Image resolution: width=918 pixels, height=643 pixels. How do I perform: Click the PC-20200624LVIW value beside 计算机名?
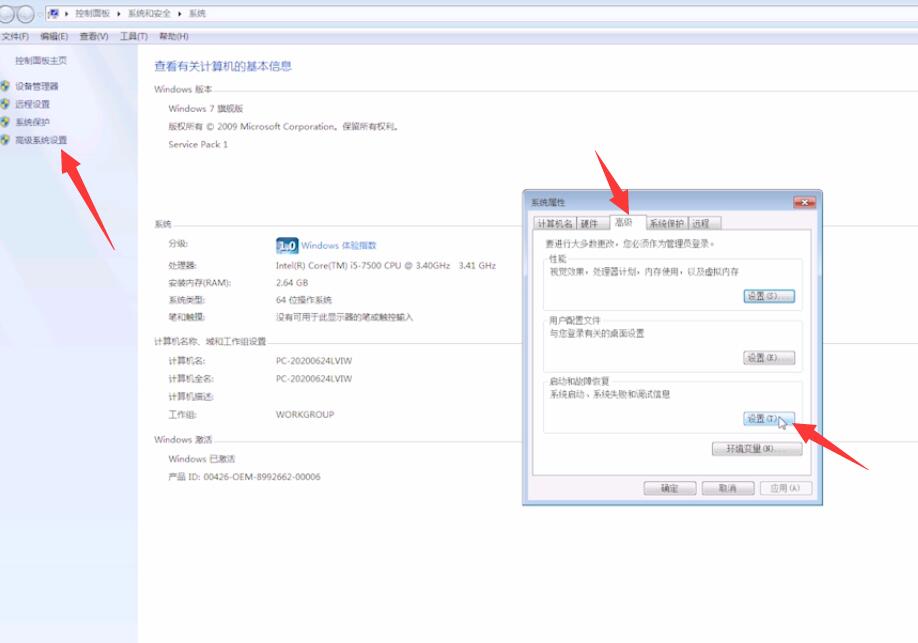[314, 361]
